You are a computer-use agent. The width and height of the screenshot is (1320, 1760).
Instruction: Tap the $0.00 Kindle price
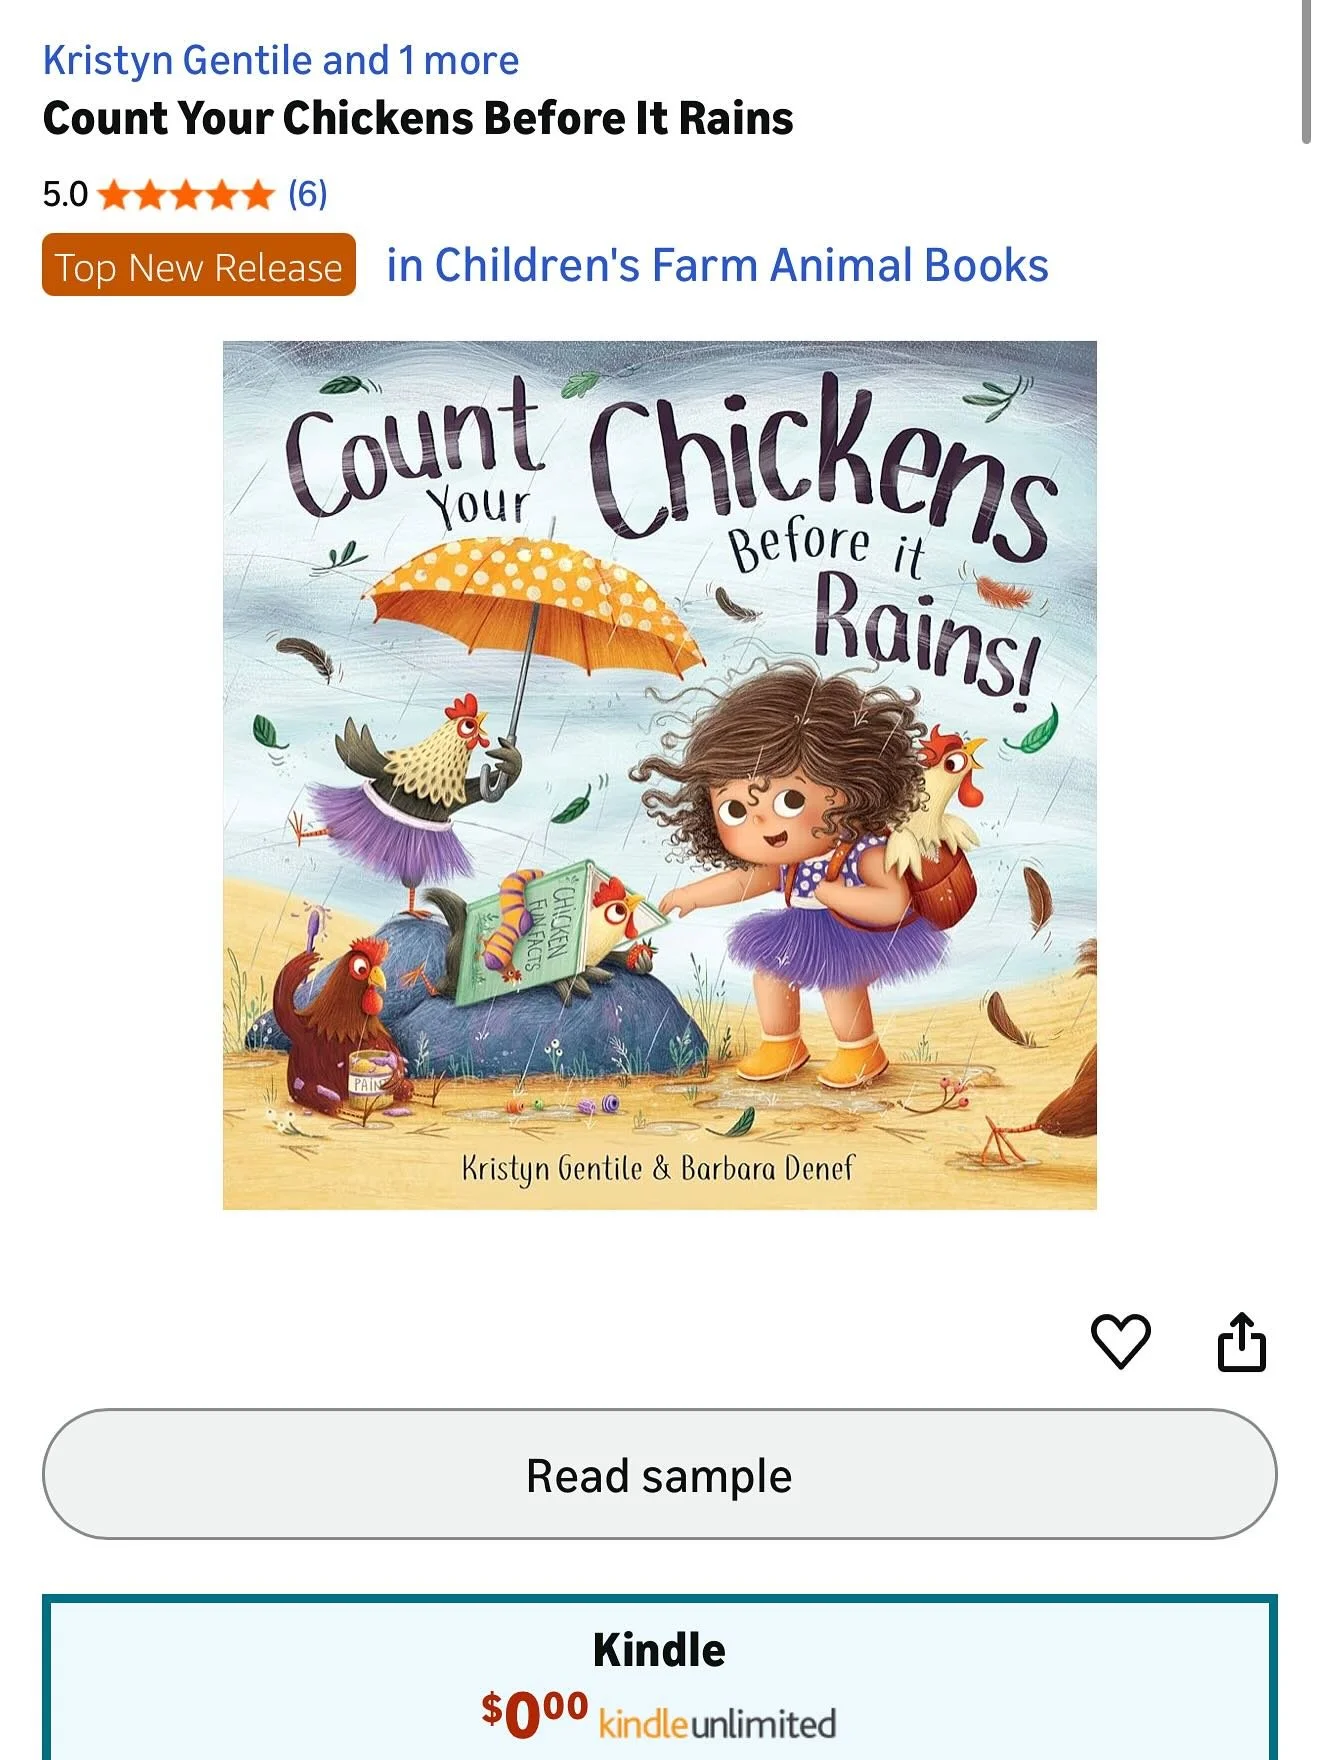coord(534,1715)
